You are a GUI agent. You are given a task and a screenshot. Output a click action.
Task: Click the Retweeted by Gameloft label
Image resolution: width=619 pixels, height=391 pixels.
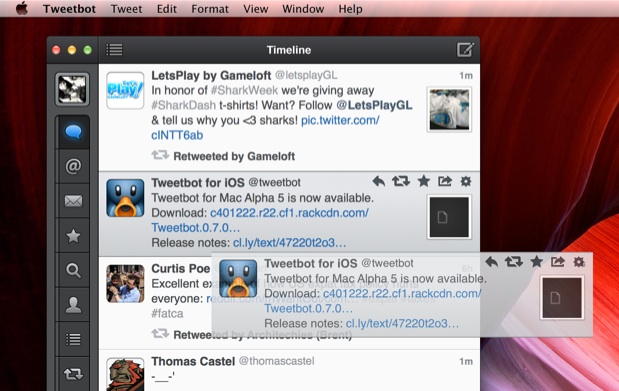click(x=234, y=156)
